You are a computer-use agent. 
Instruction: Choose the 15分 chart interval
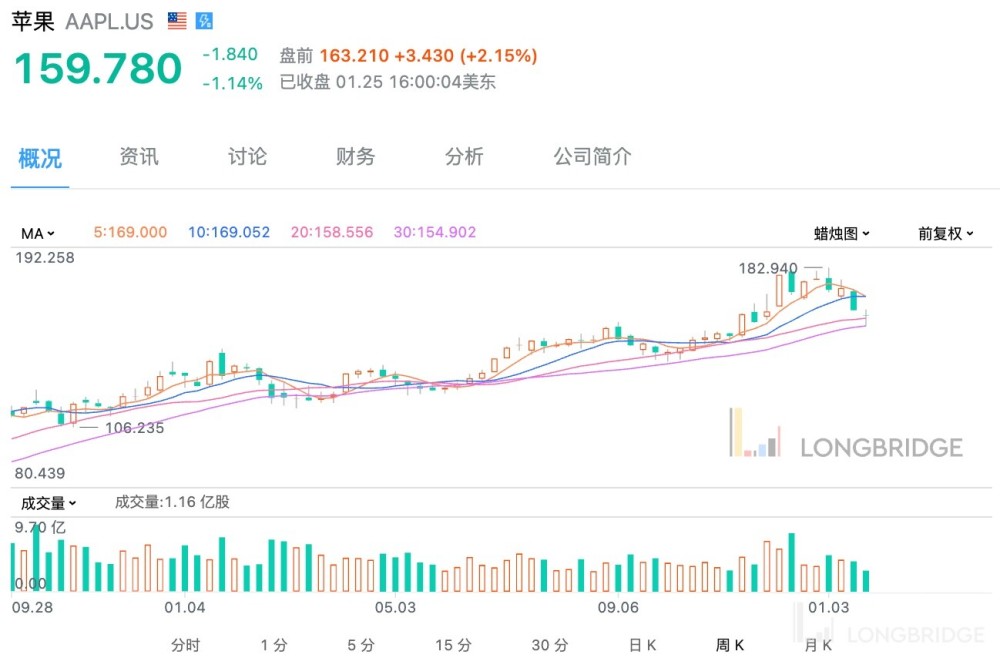[x=453, y=645]
